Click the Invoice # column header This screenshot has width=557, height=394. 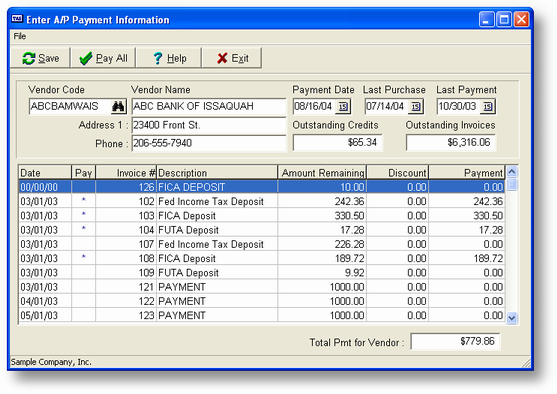pos(126,173)
